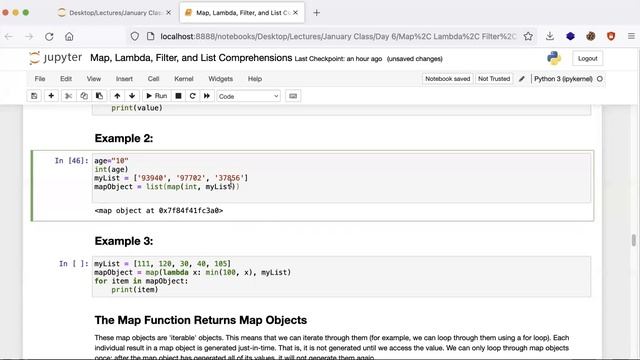Click the print(value) code line
Screen dimensions: 640x360
pos(137,108)
